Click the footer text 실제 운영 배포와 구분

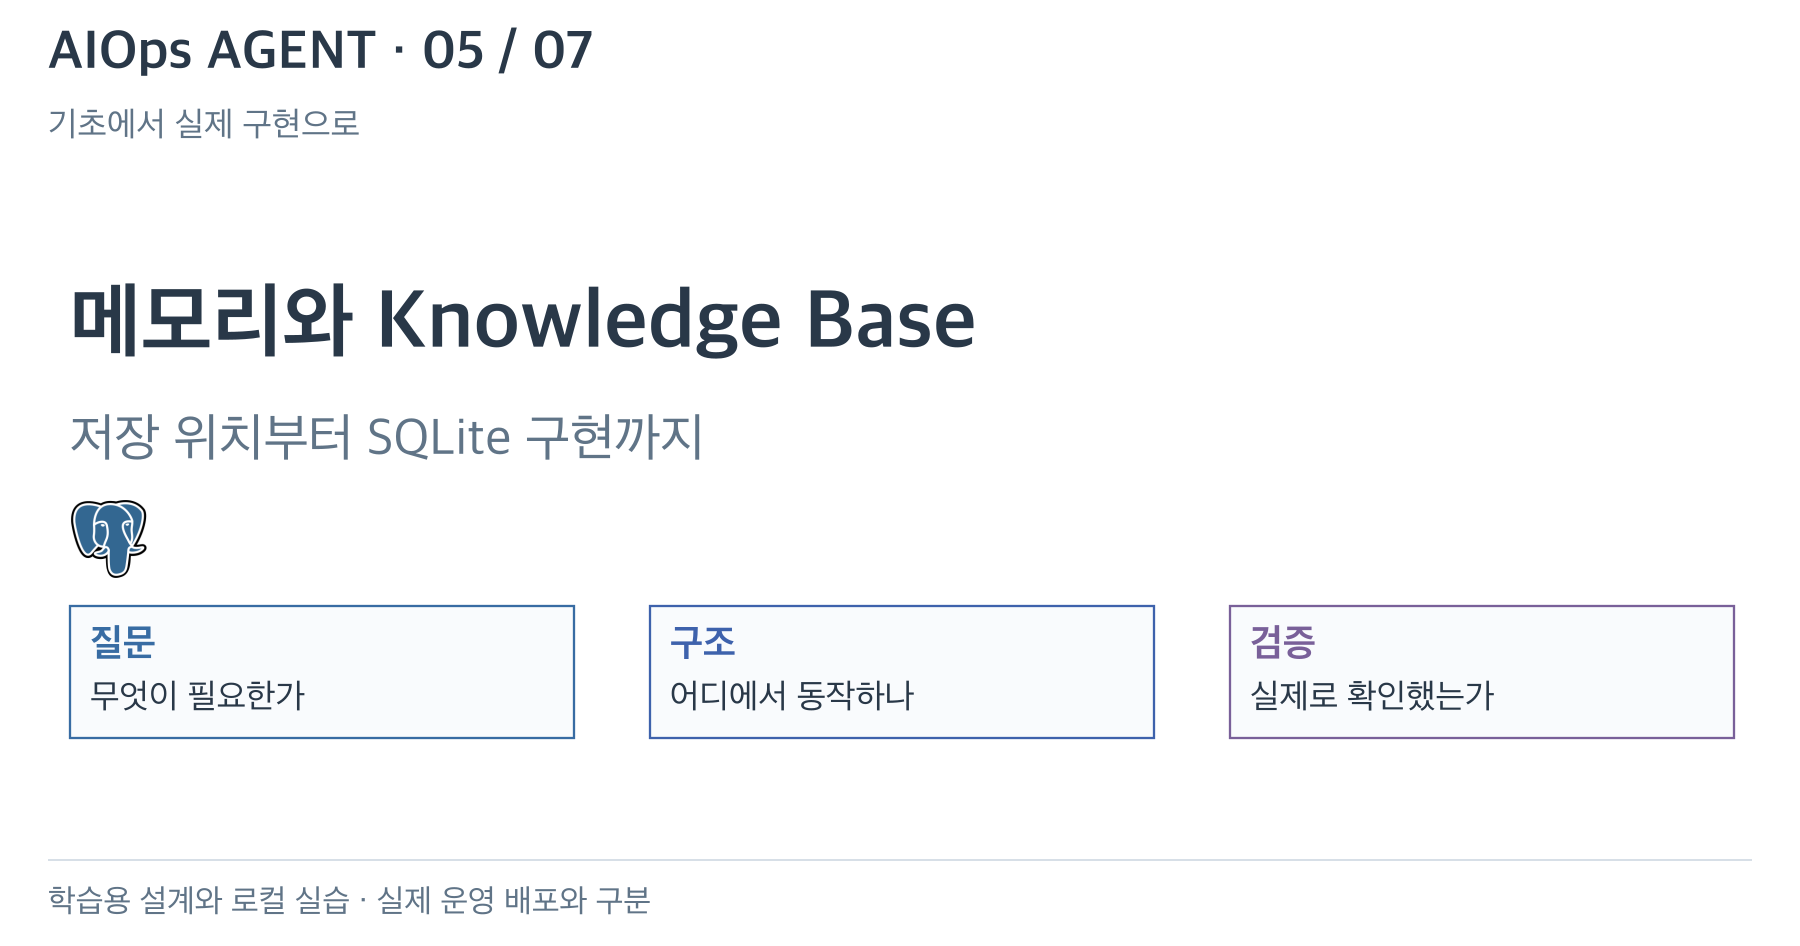tap(513, 900)
